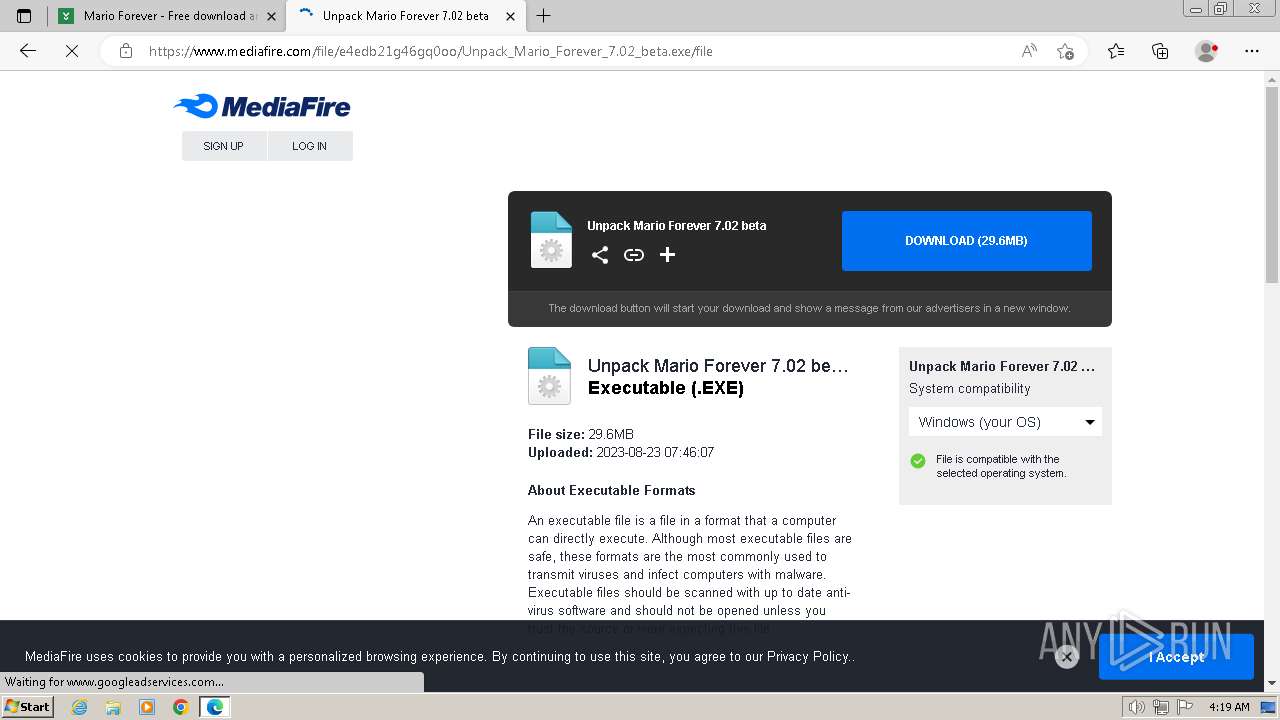Open Chrome from taskbar
The width and height of the screenshot is (1280, 720).
pyautogui.click(x=180, y=707)
